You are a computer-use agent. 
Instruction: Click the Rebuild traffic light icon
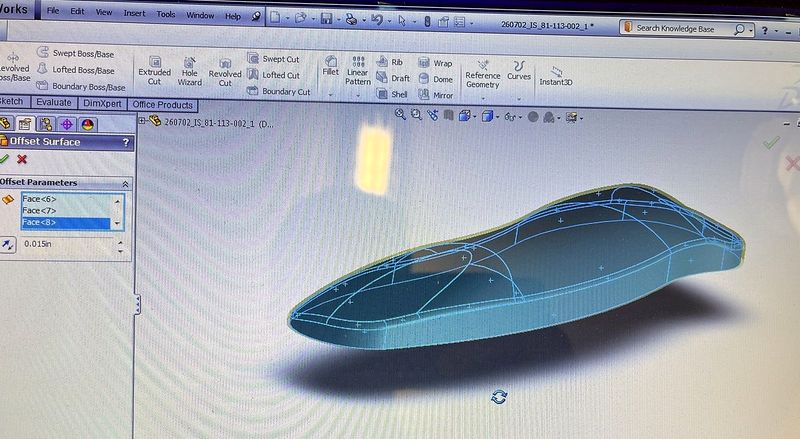(428, 21)
